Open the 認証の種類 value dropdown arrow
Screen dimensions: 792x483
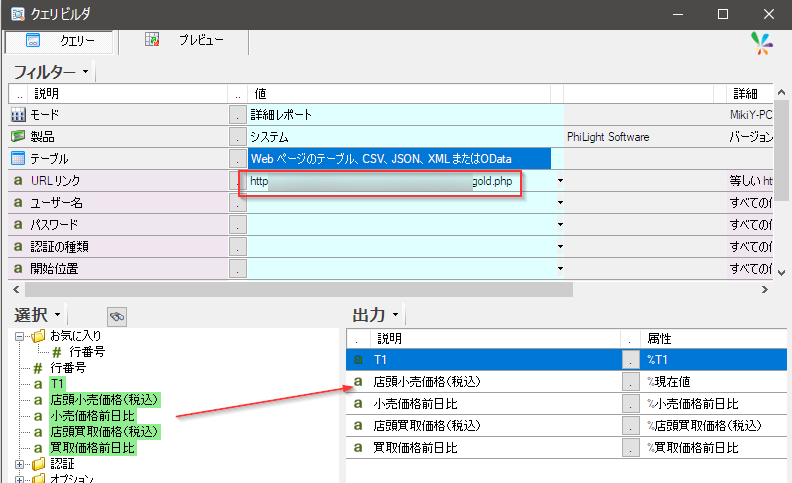[x=560, y=247]
